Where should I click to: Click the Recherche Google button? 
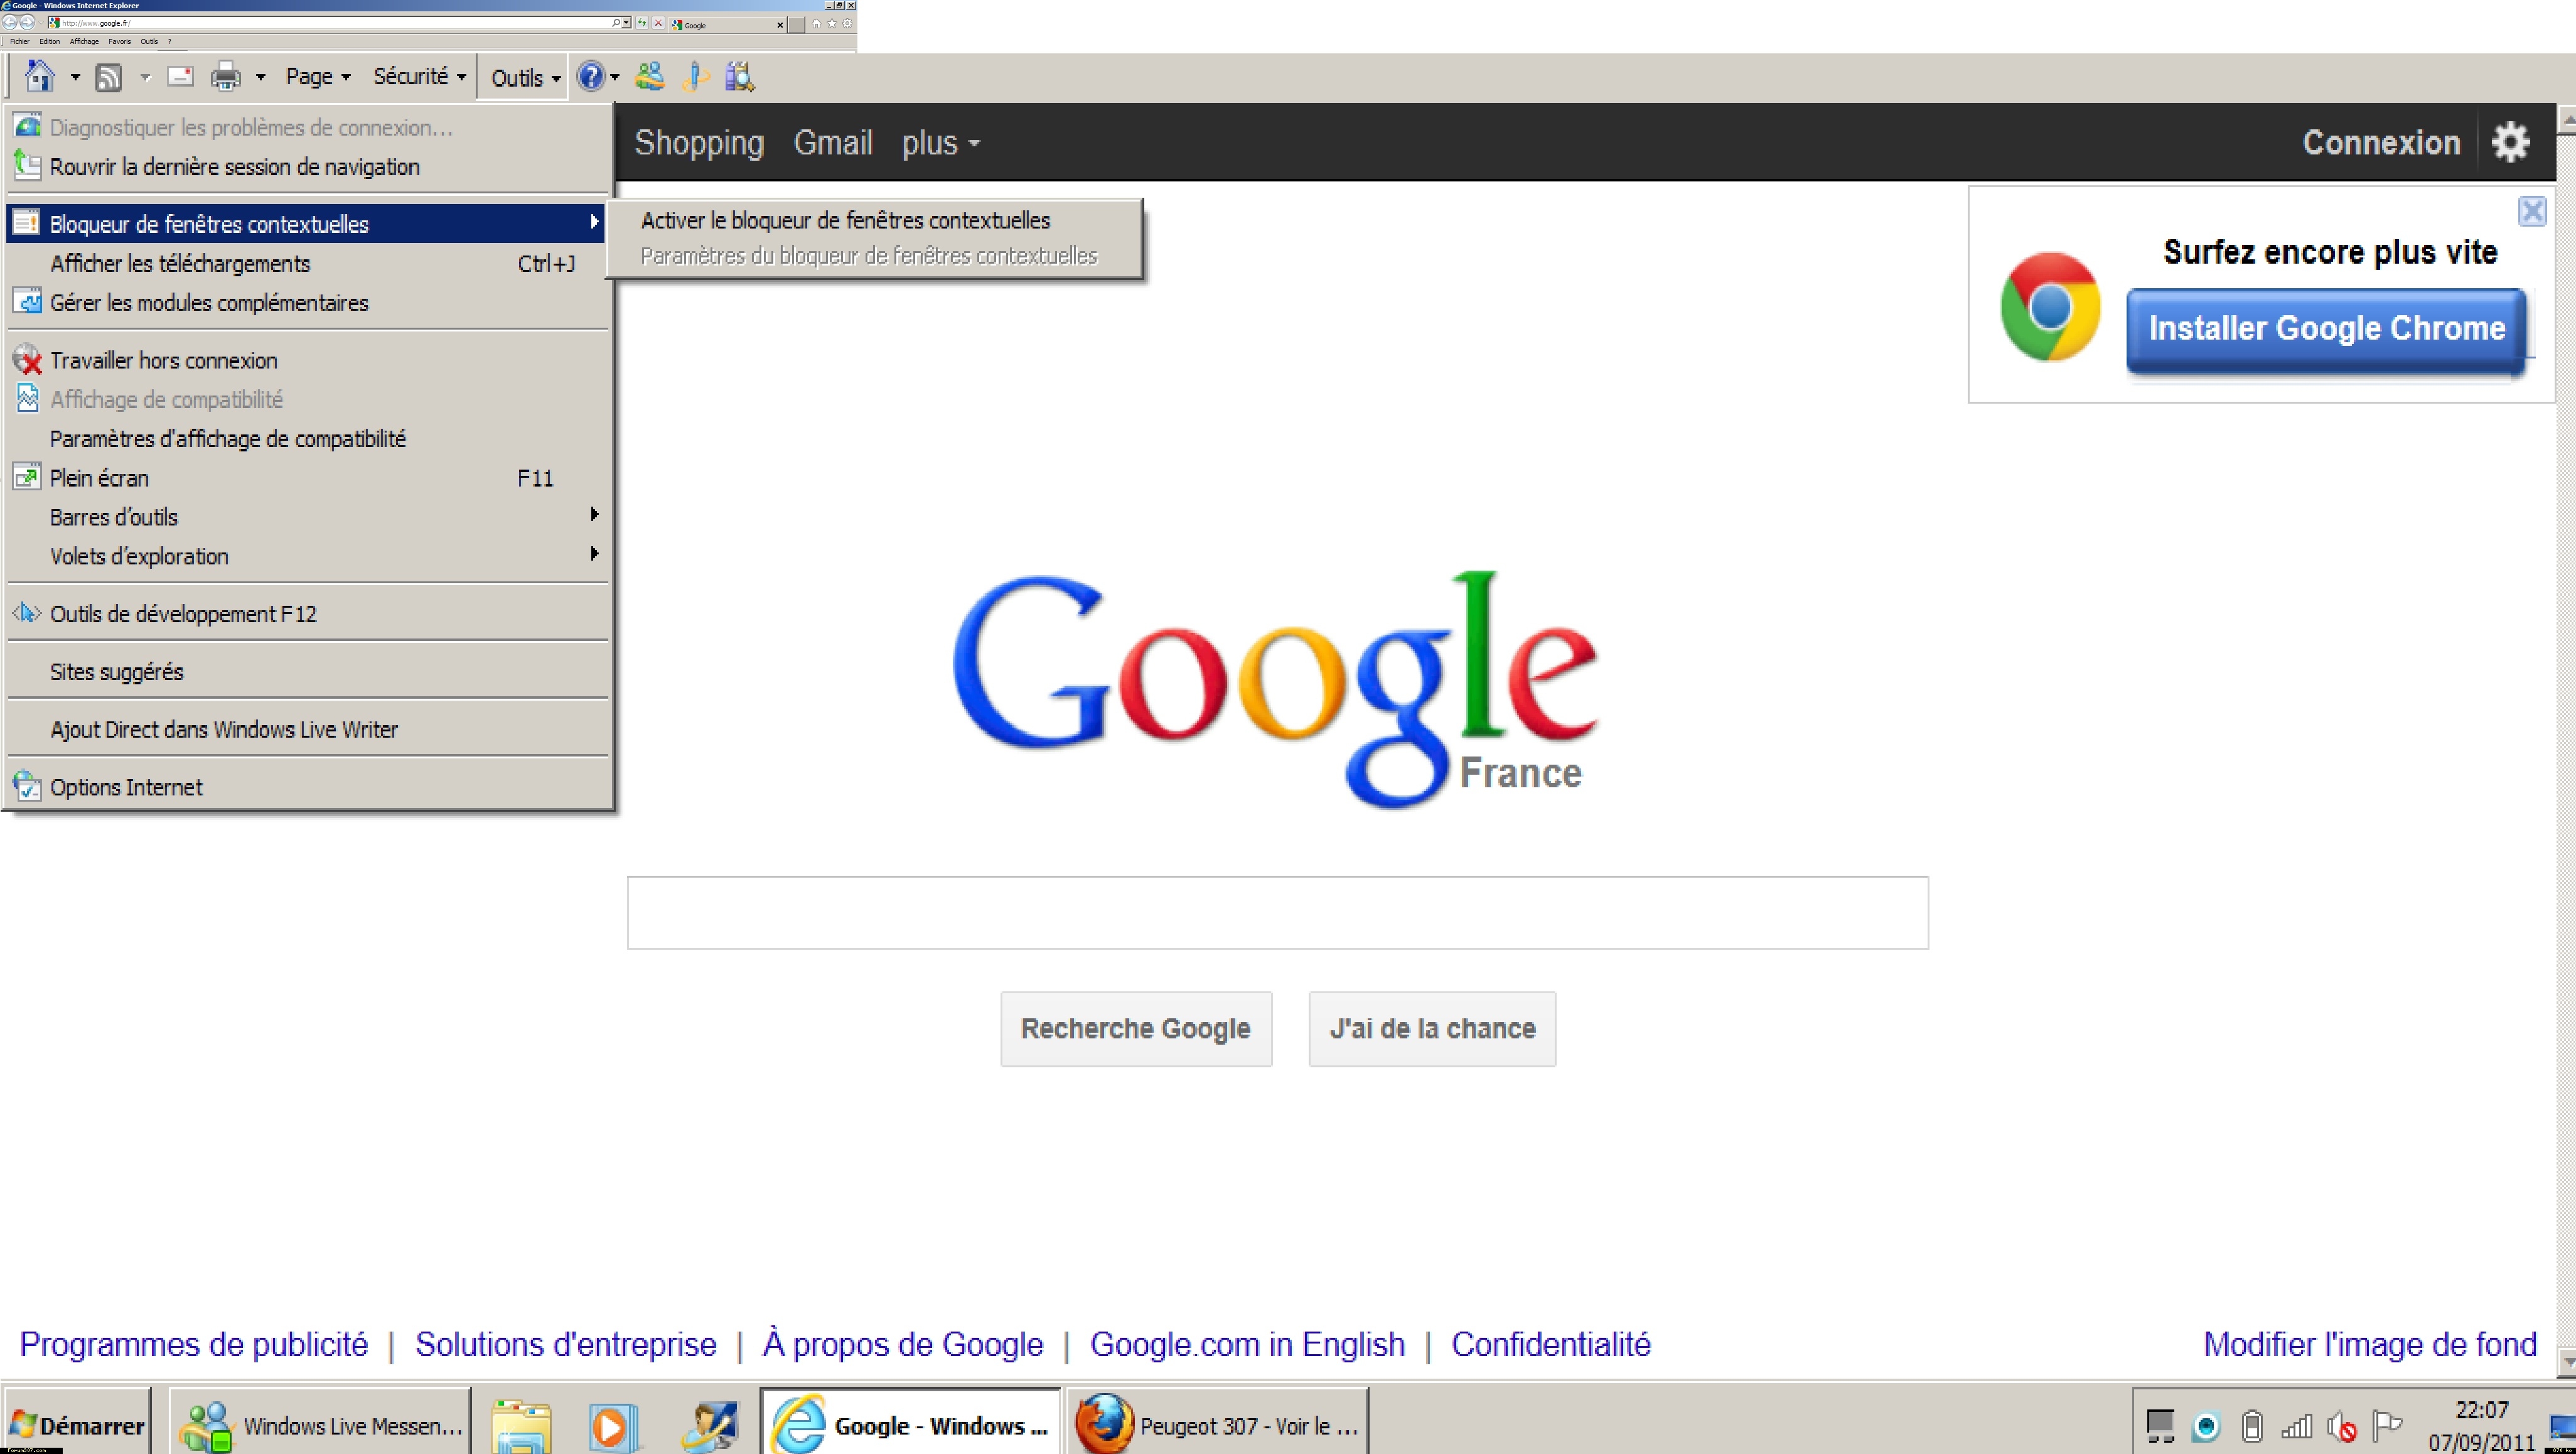click(1136, 1029)
